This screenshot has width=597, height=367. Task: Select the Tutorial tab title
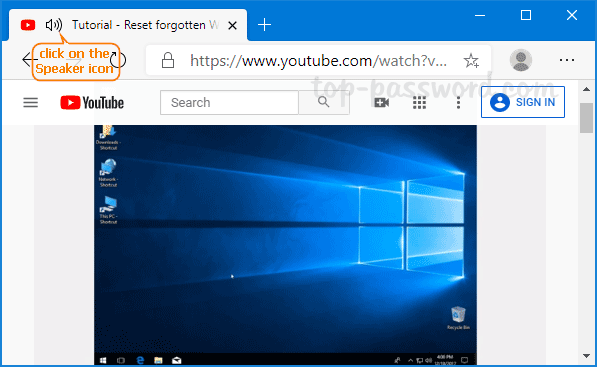145,25
